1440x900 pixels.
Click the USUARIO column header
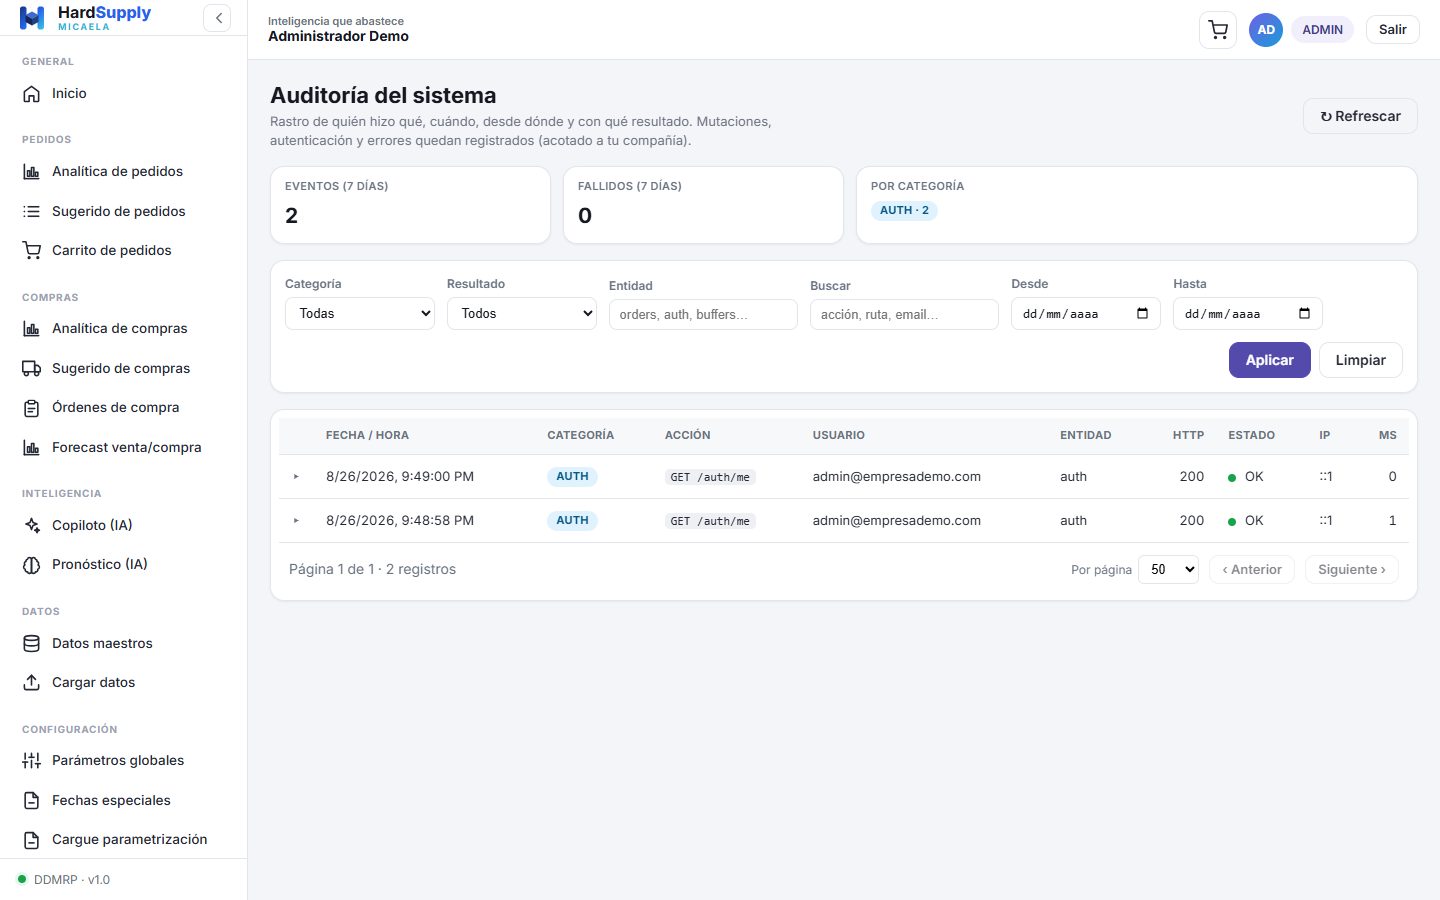(x=839, y=435)
